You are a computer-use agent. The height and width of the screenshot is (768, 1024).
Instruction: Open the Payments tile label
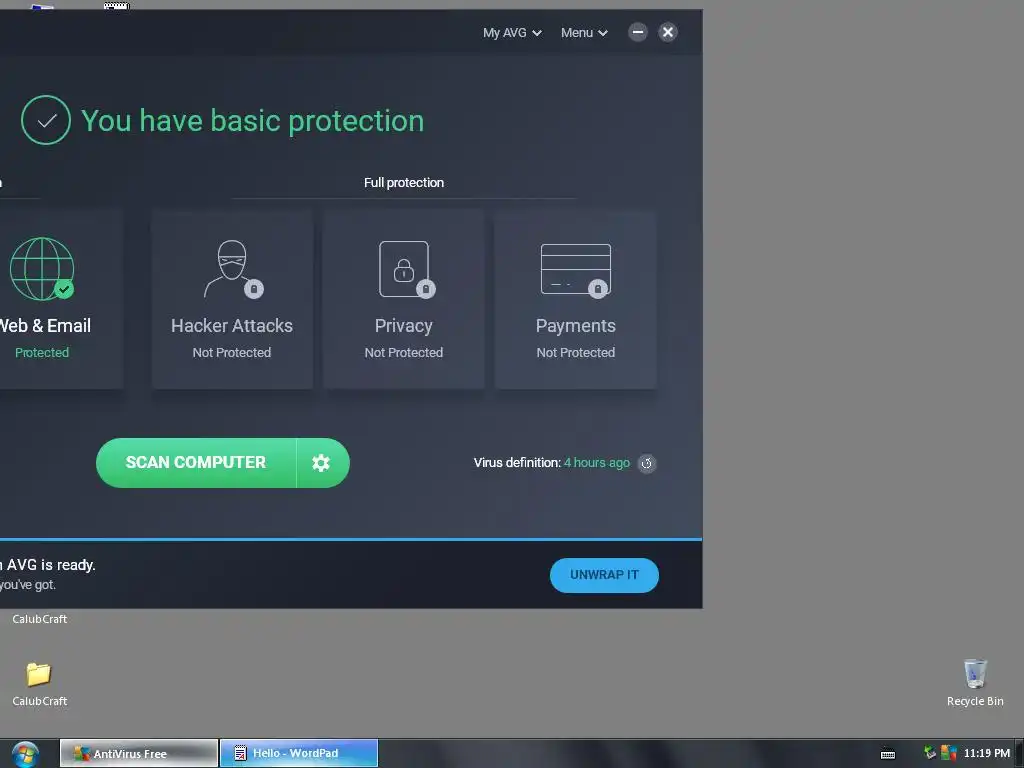[575, 326]
